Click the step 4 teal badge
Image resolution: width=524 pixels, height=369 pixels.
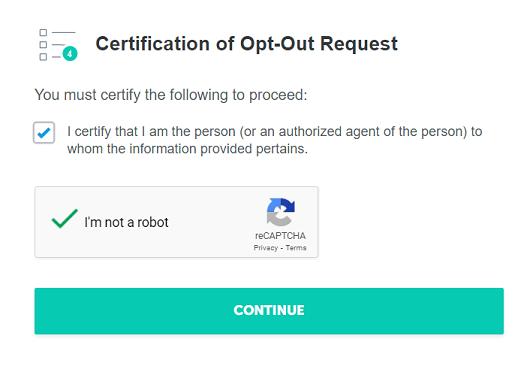(x=70, y=53)
